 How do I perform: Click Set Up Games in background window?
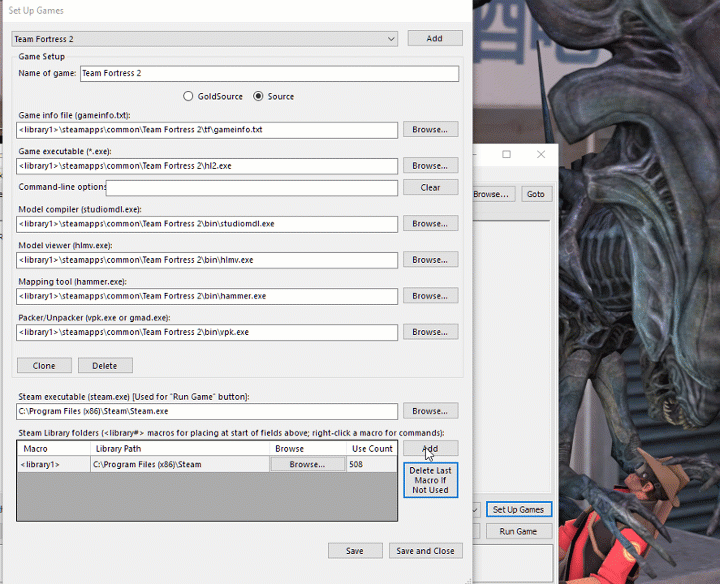pyautogui.click(x=518, y=510)
